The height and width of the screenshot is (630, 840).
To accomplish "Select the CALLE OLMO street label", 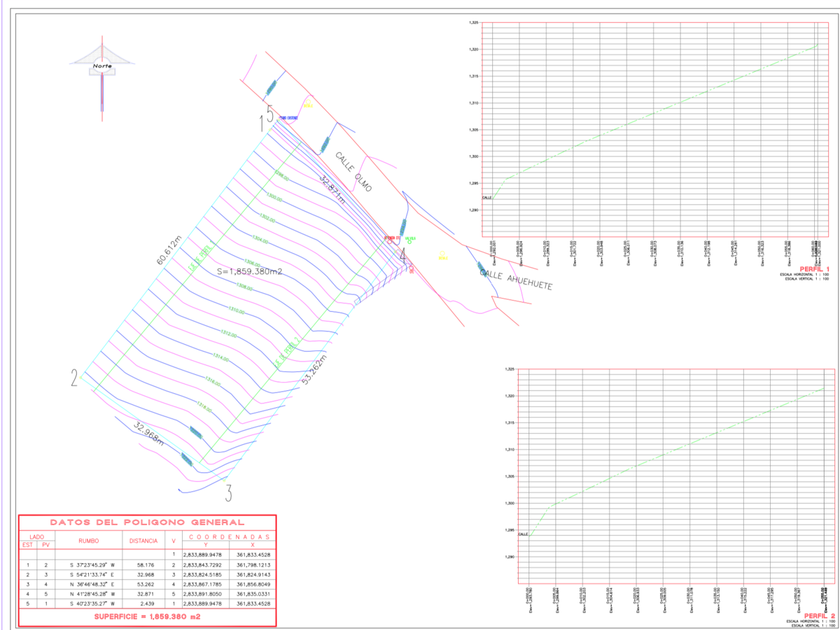I will point(354,173).
